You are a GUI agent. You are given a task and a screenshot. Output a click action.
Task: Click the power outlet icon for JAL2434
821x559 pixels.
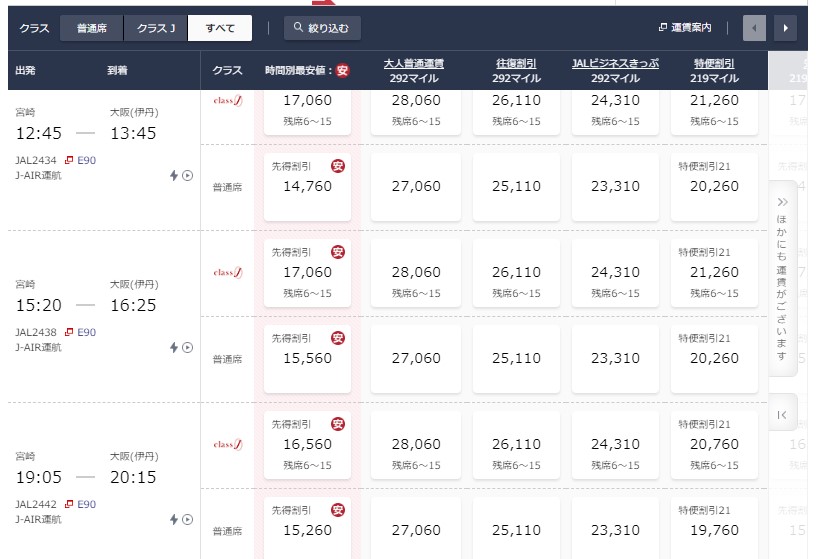[x=174, y=175]
